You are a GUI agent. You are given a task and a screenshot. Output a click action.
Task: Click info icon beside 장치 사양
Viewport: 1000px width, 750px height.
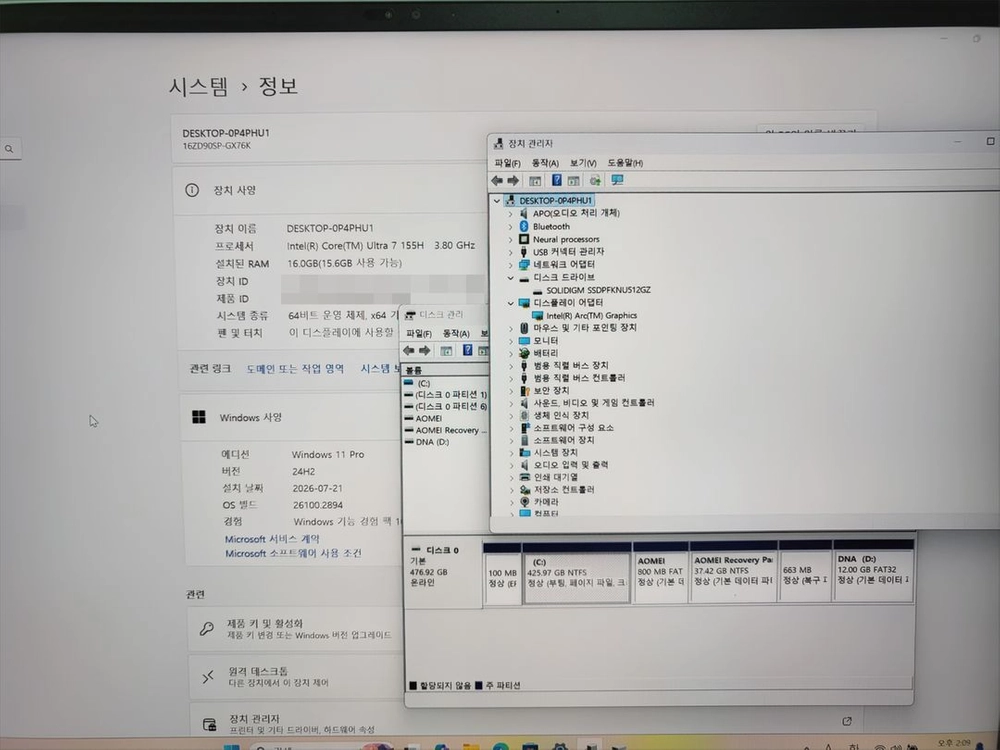[x=191, y=190]
